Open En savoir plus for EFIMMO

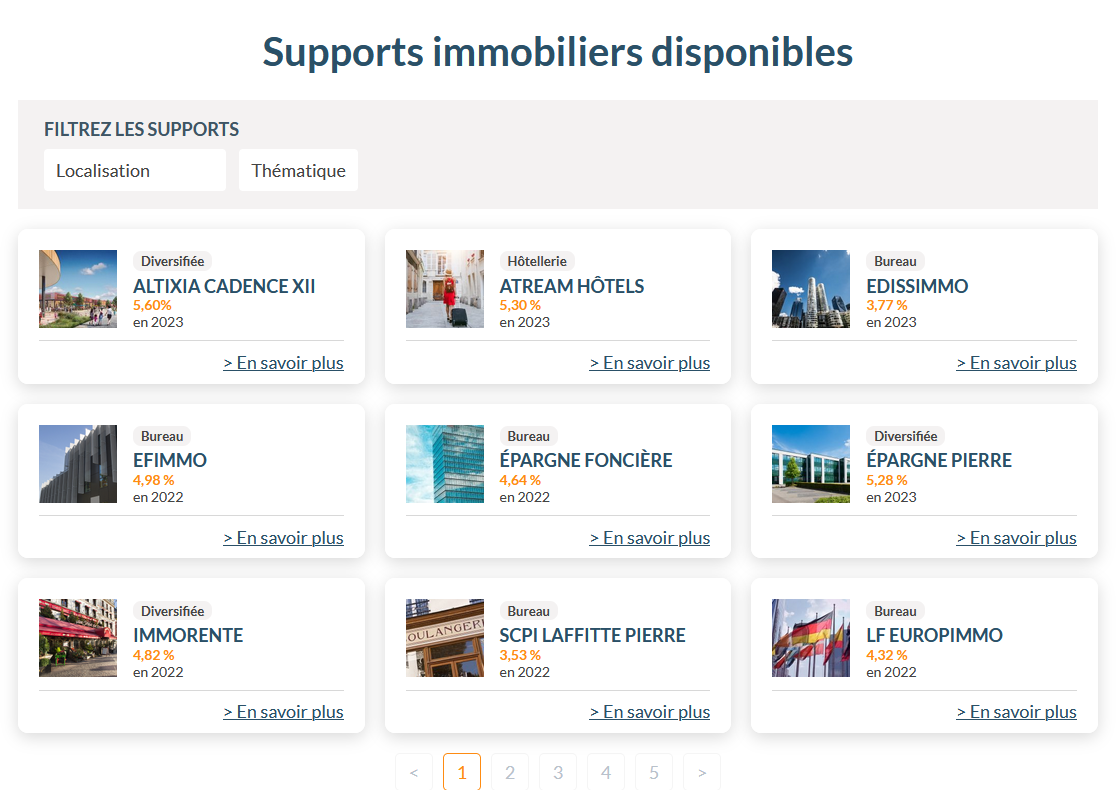283,537
